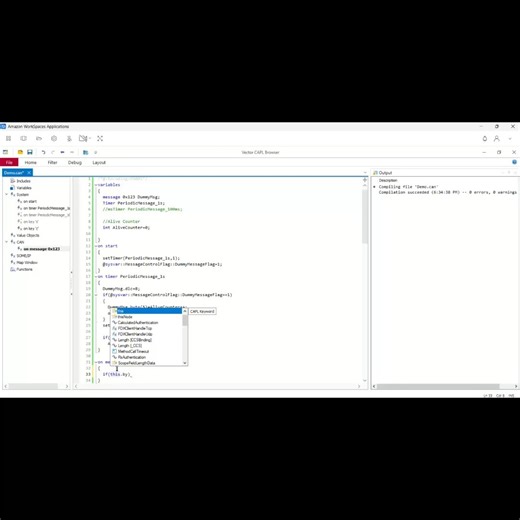Click the WorkSpaces user profile icon
The width and height of the screenshot is (520, 520).
tap(497, 138)
